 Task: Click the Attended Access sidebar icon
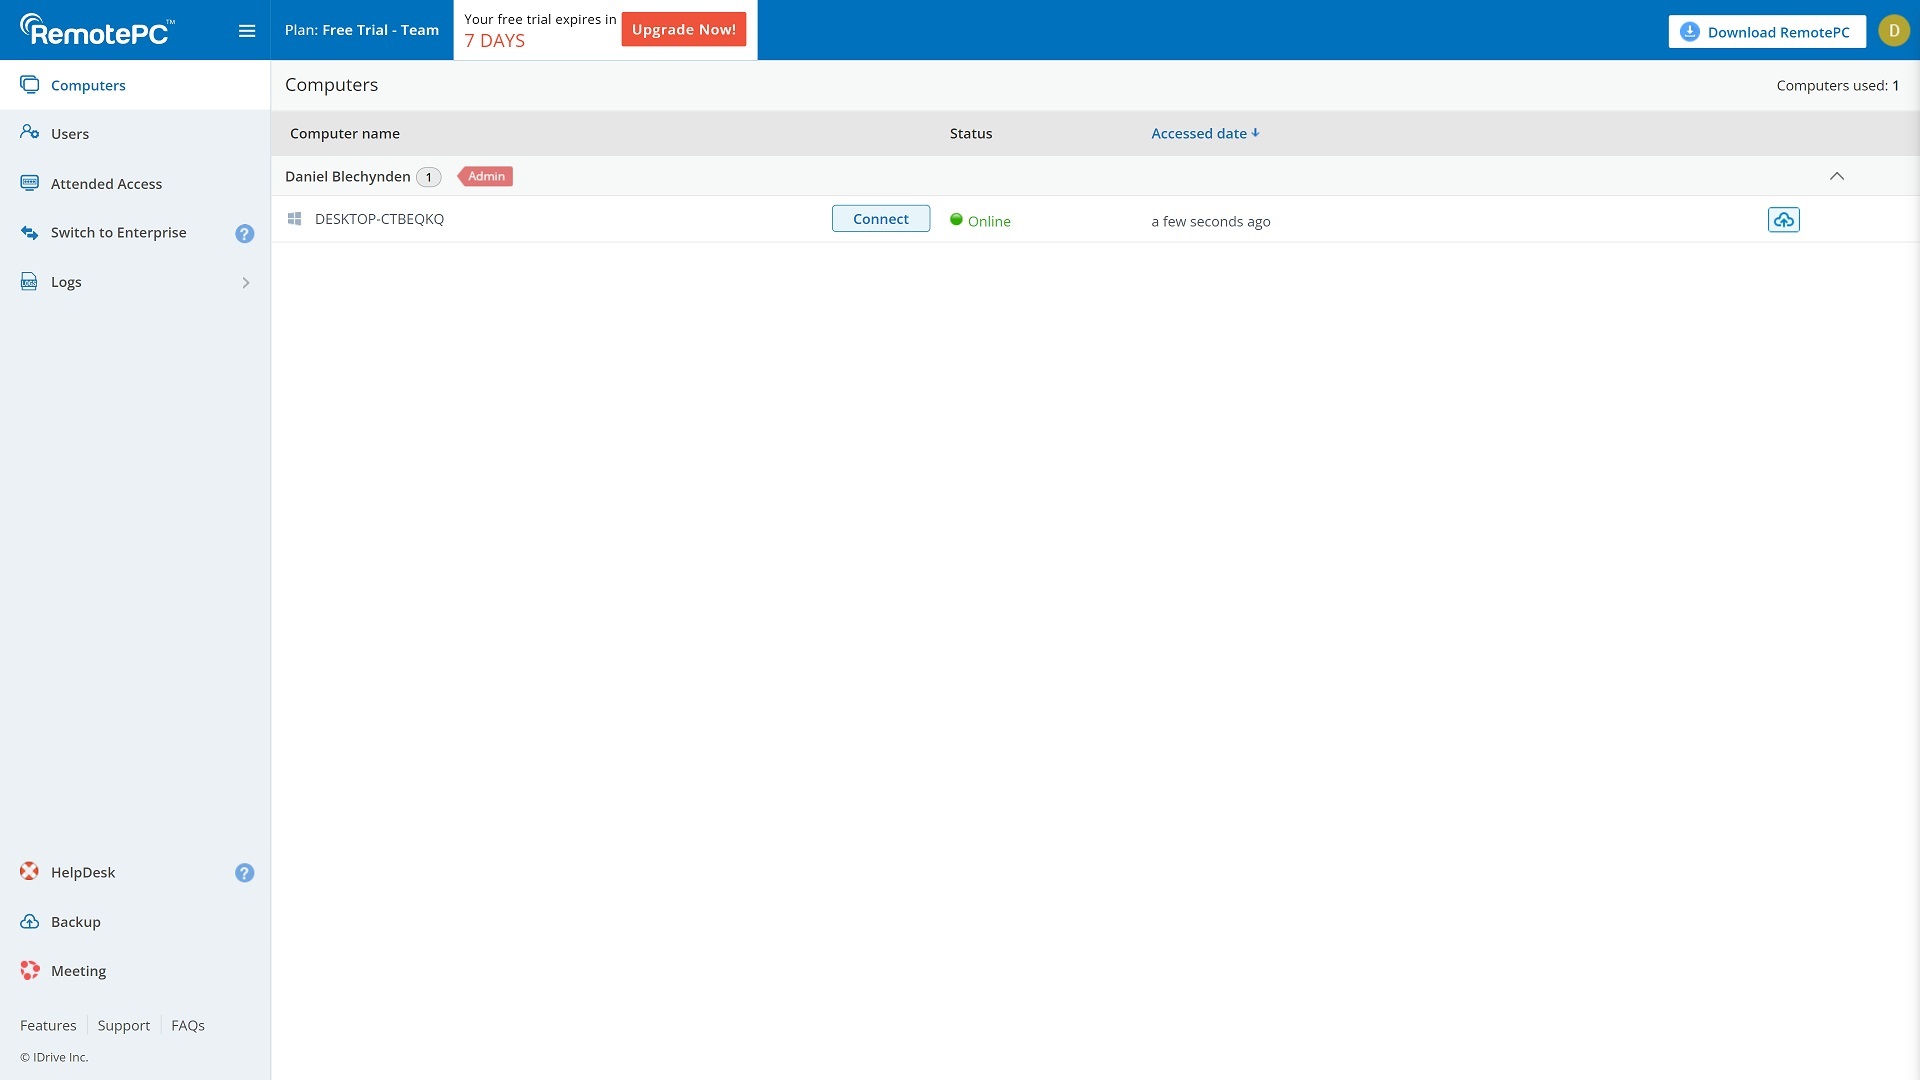29,183
